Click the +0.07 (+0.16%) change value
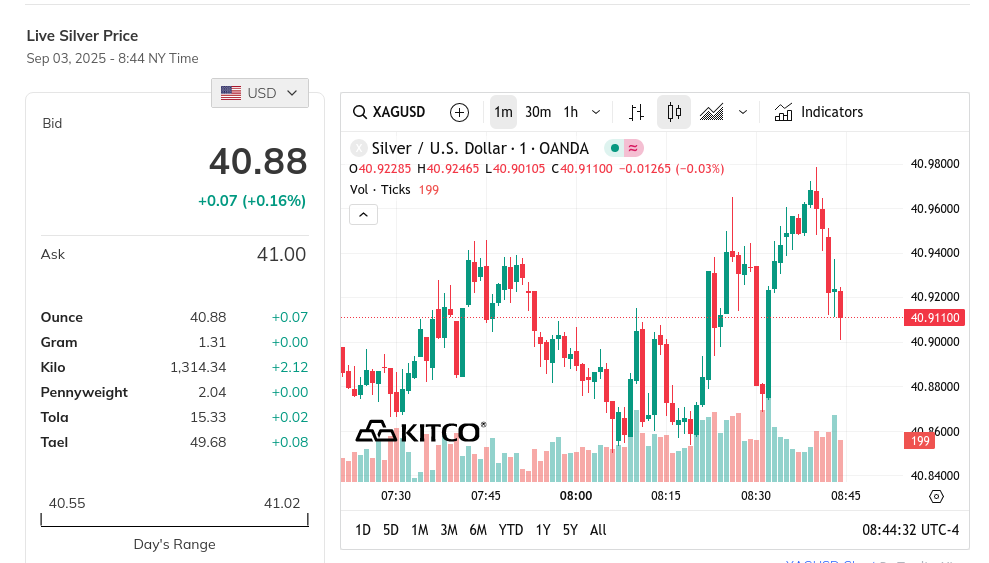The image size is (989, 563). [x=252, y=201]
